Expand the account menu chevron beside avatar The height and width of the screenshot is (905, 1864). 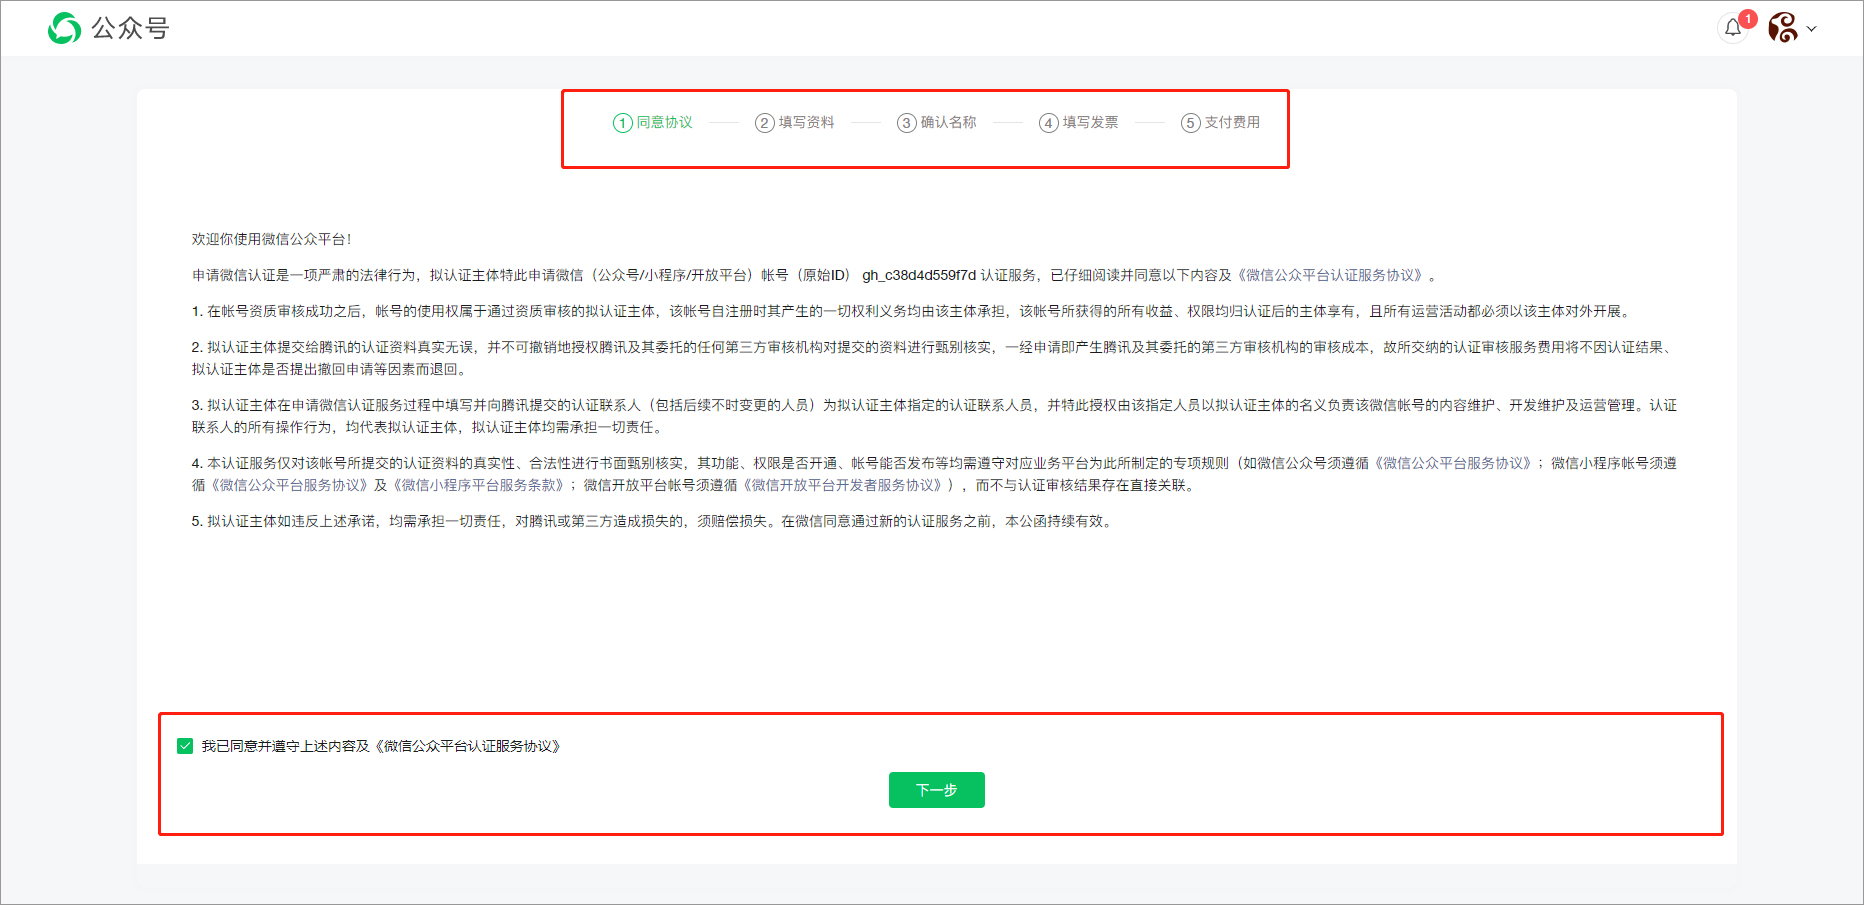1812,29
